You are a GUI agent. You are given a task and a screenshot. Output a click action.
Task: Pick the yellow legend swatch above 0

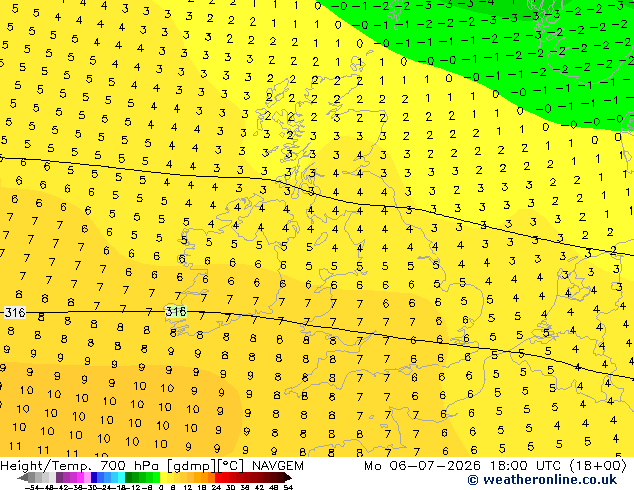coord(163,478)
